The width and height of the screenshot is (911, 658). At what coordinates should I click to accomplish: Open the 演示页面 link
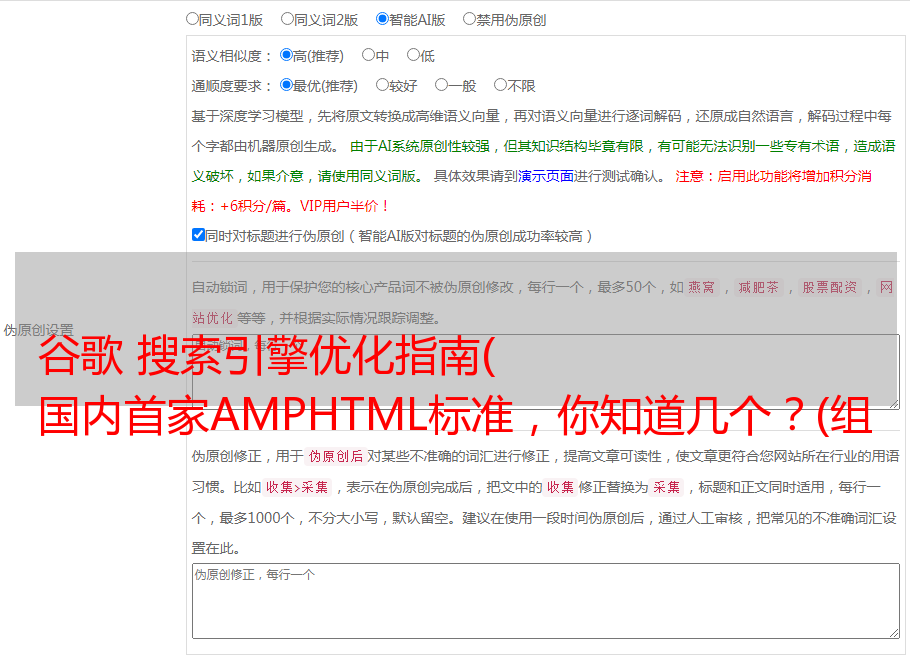pos(545,176)
